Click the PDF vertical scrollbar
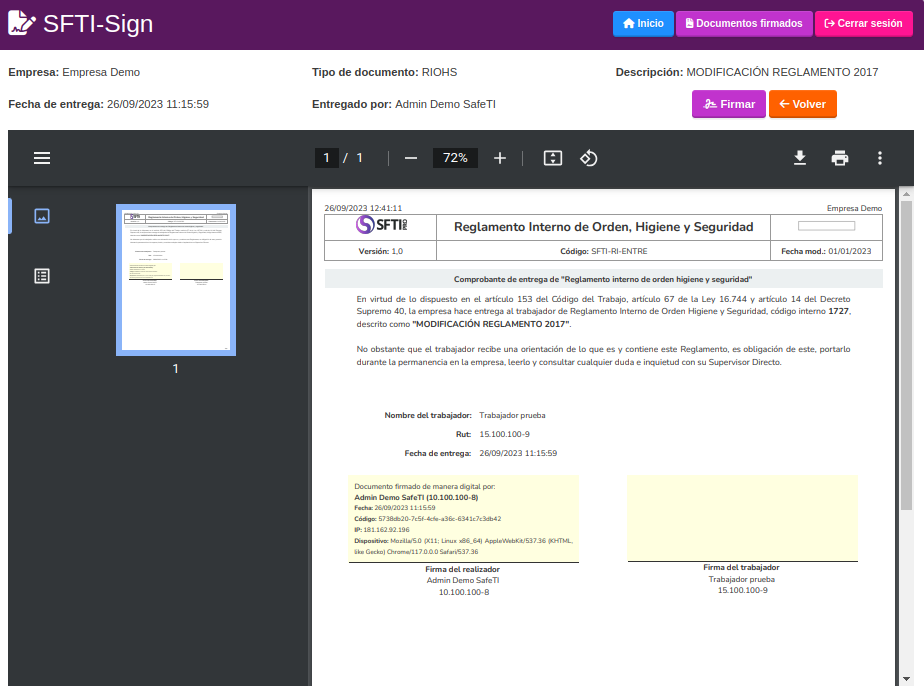The width and height of the screenshot is (924, 686). point(905,350)
